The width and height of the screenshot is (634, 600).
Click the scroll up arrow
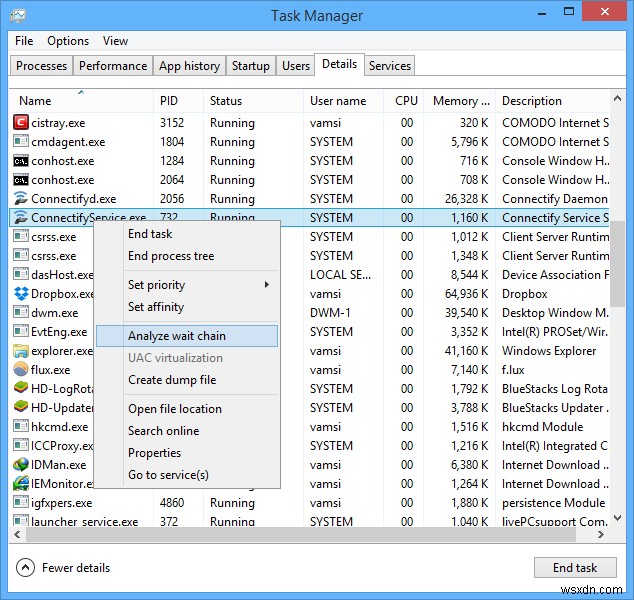[x=617, y=98]
